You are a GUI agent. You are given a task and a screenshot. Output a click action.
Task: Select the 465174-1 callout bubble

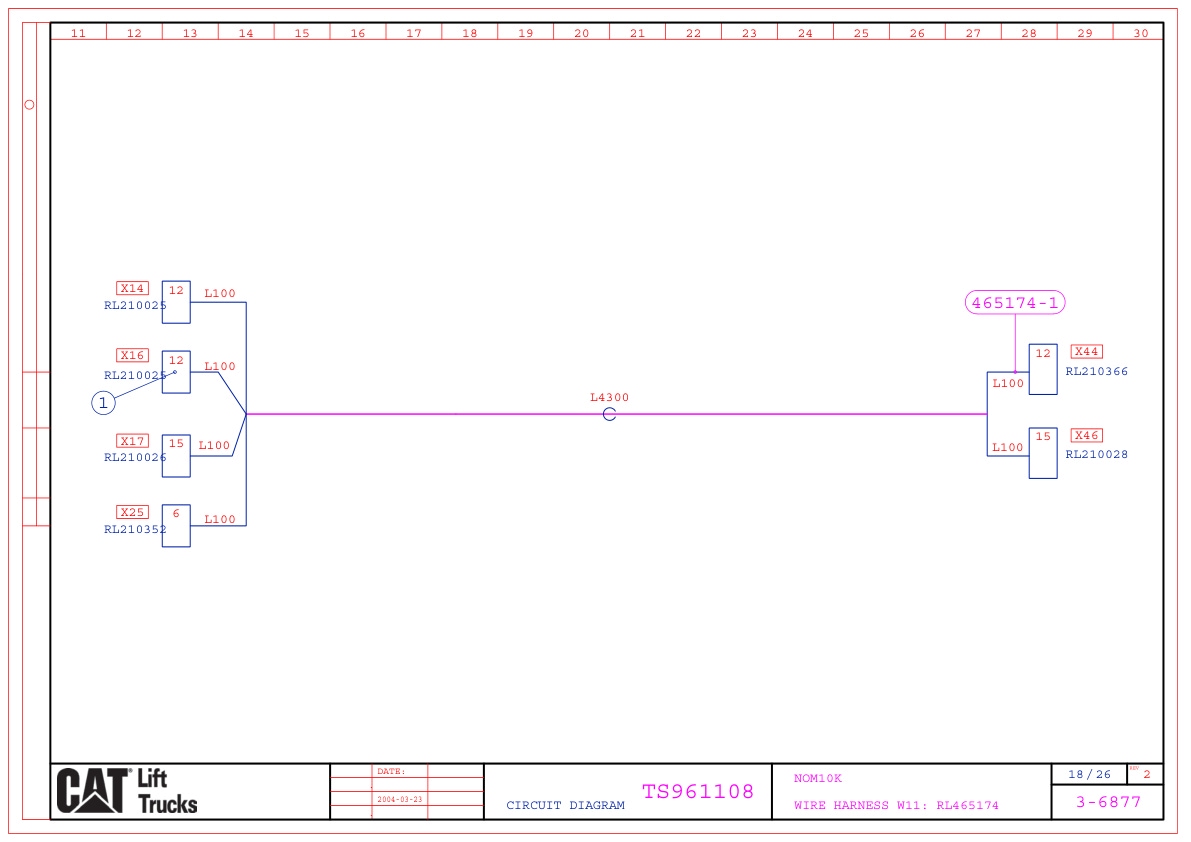point(1015,303)
